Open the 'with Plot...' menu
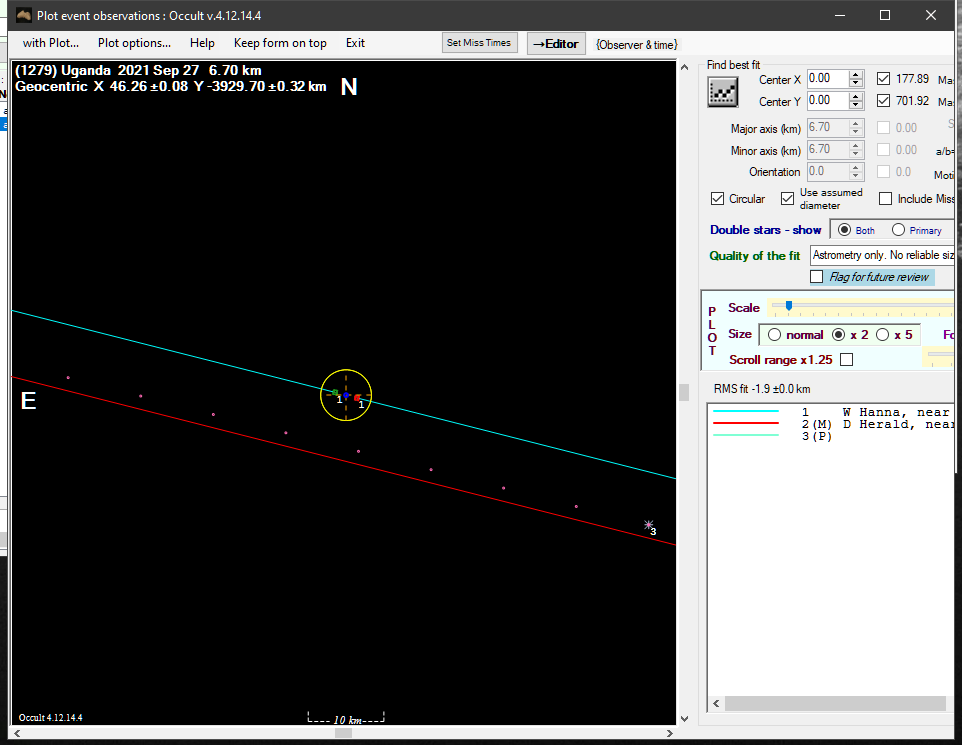The height and width of the screenshot is (747, 962). pyautogui.click(x=51, y=43)
